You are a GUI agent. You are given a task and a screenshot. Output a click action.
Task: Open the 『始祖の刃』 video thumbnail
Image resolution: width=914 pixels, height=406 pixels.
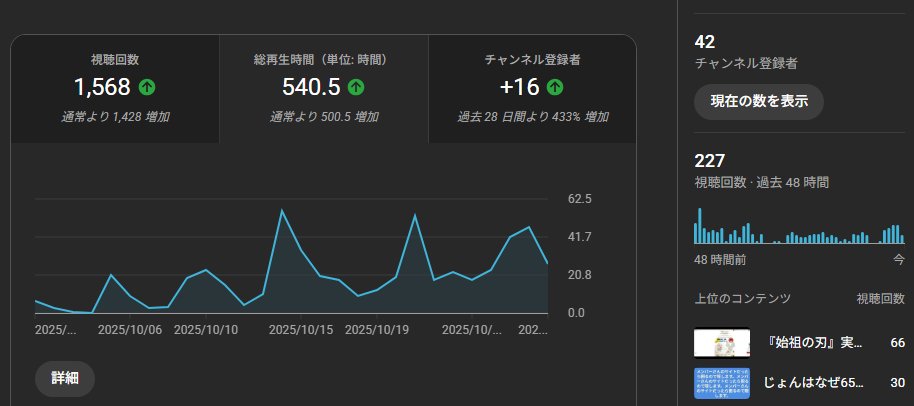point(722,343)
